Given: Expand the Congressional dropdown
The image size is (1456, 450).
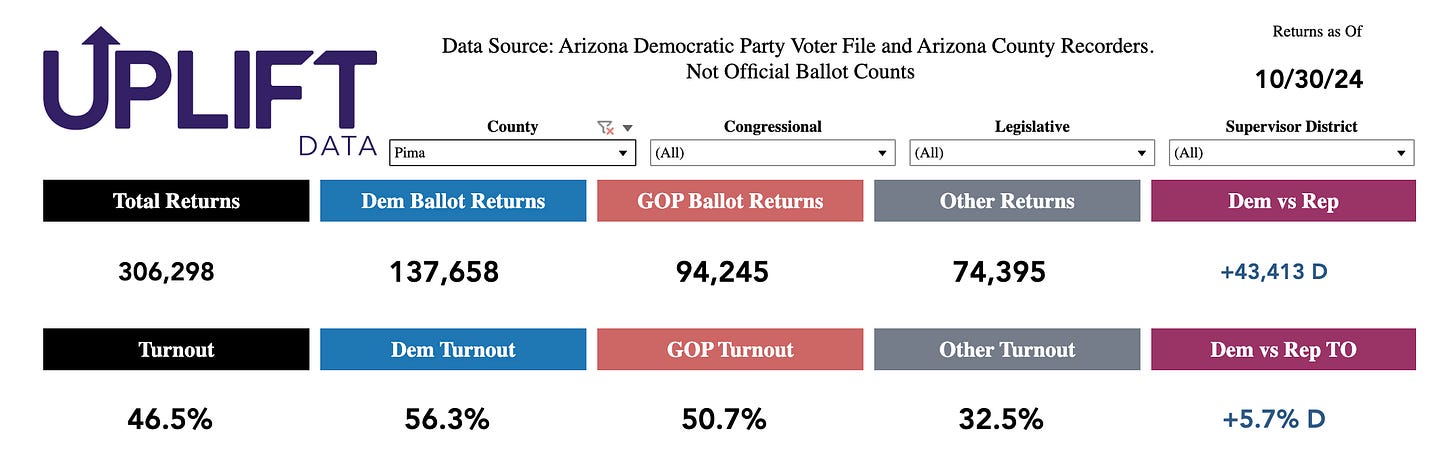Looking at the screenshot, I should click(x=773, y=153).
